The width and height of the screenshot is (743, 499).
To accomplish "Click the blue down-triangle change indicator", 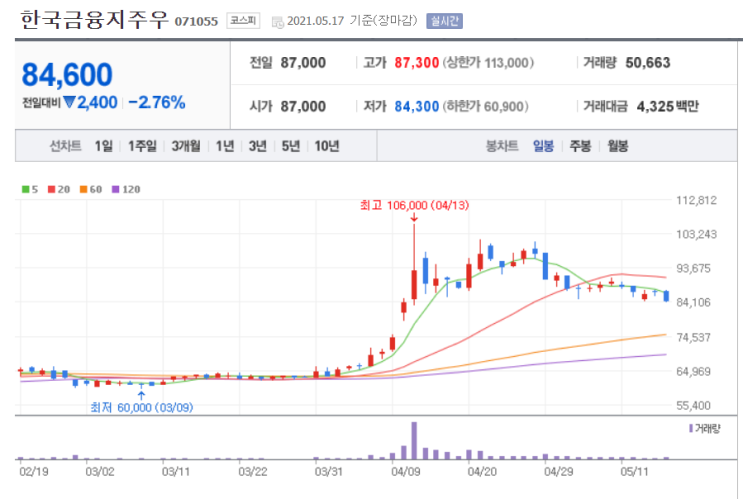I will click(70, 102).
